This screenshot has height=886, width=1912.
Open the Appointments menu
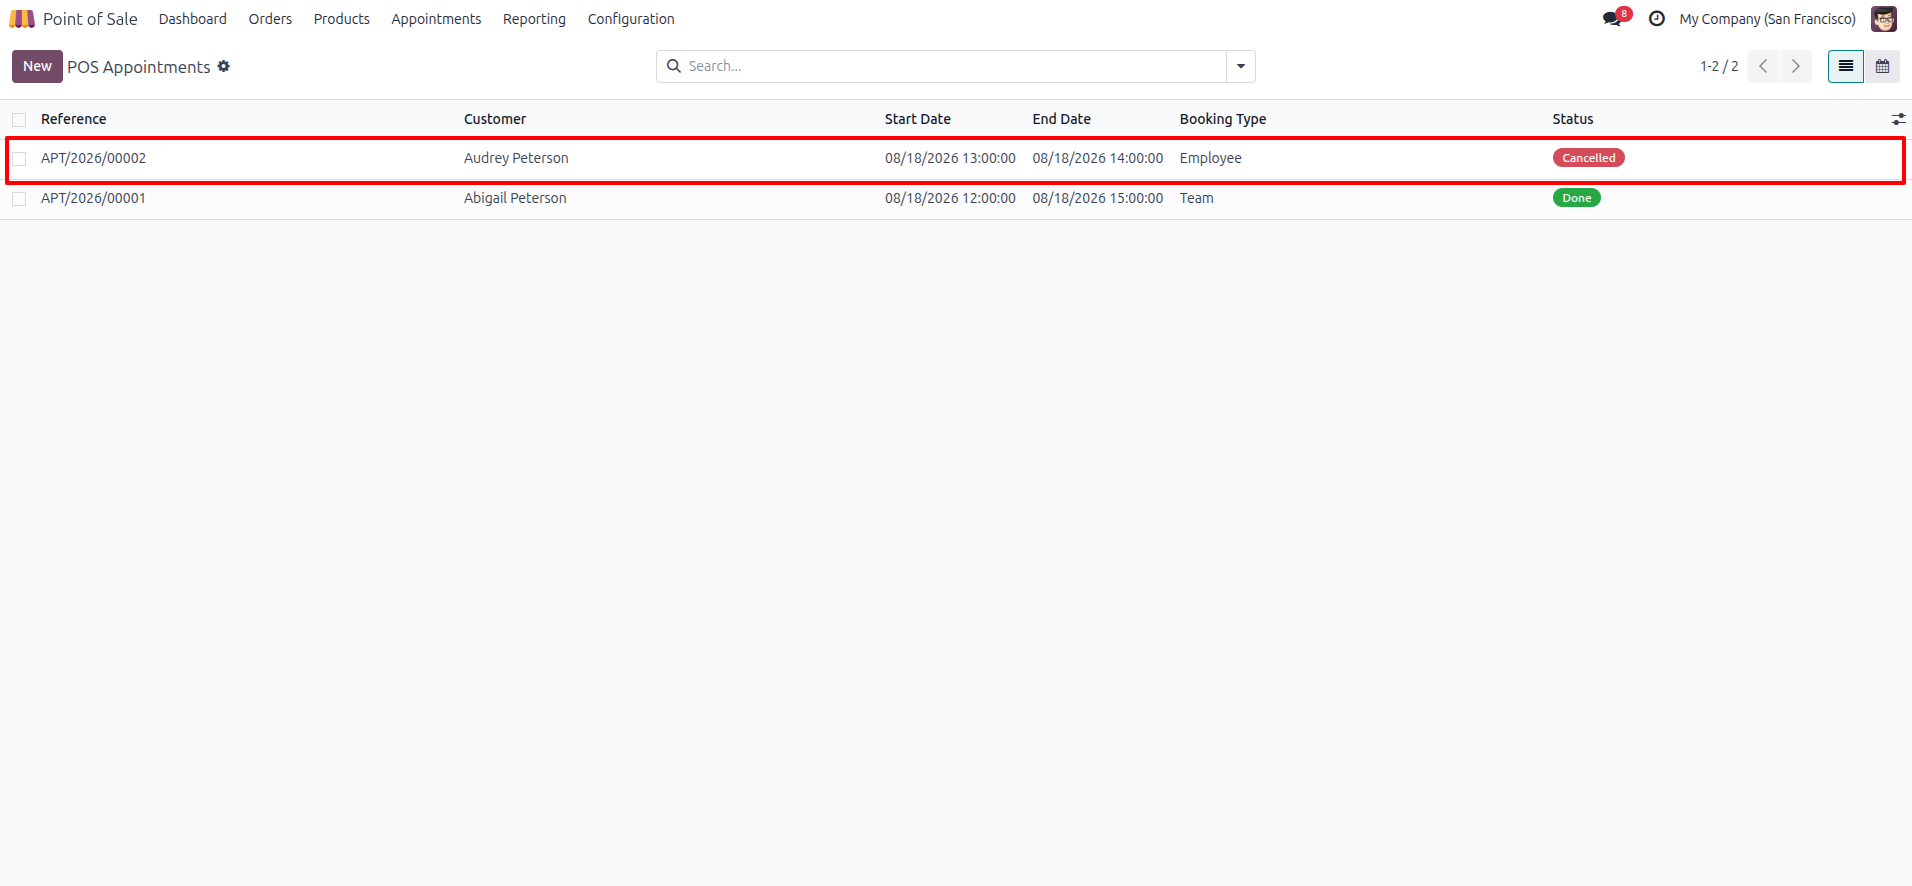(x=436, y=19)
